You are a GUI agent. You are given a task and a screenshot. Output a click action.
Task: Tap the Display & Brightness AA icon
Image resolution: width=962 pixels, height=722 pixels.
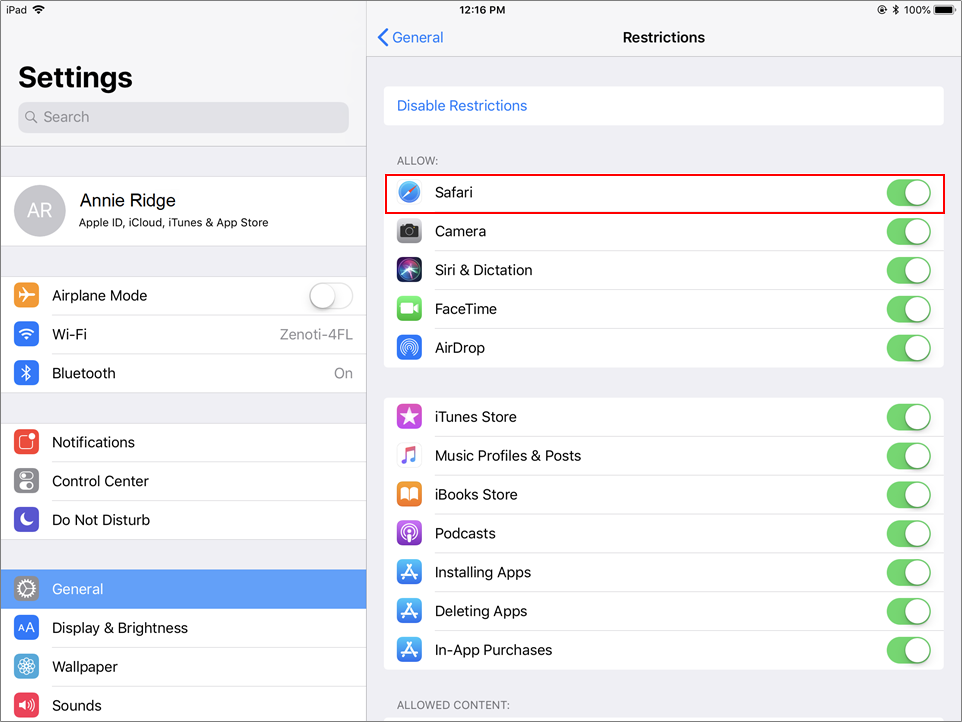[x=26, y=628]
